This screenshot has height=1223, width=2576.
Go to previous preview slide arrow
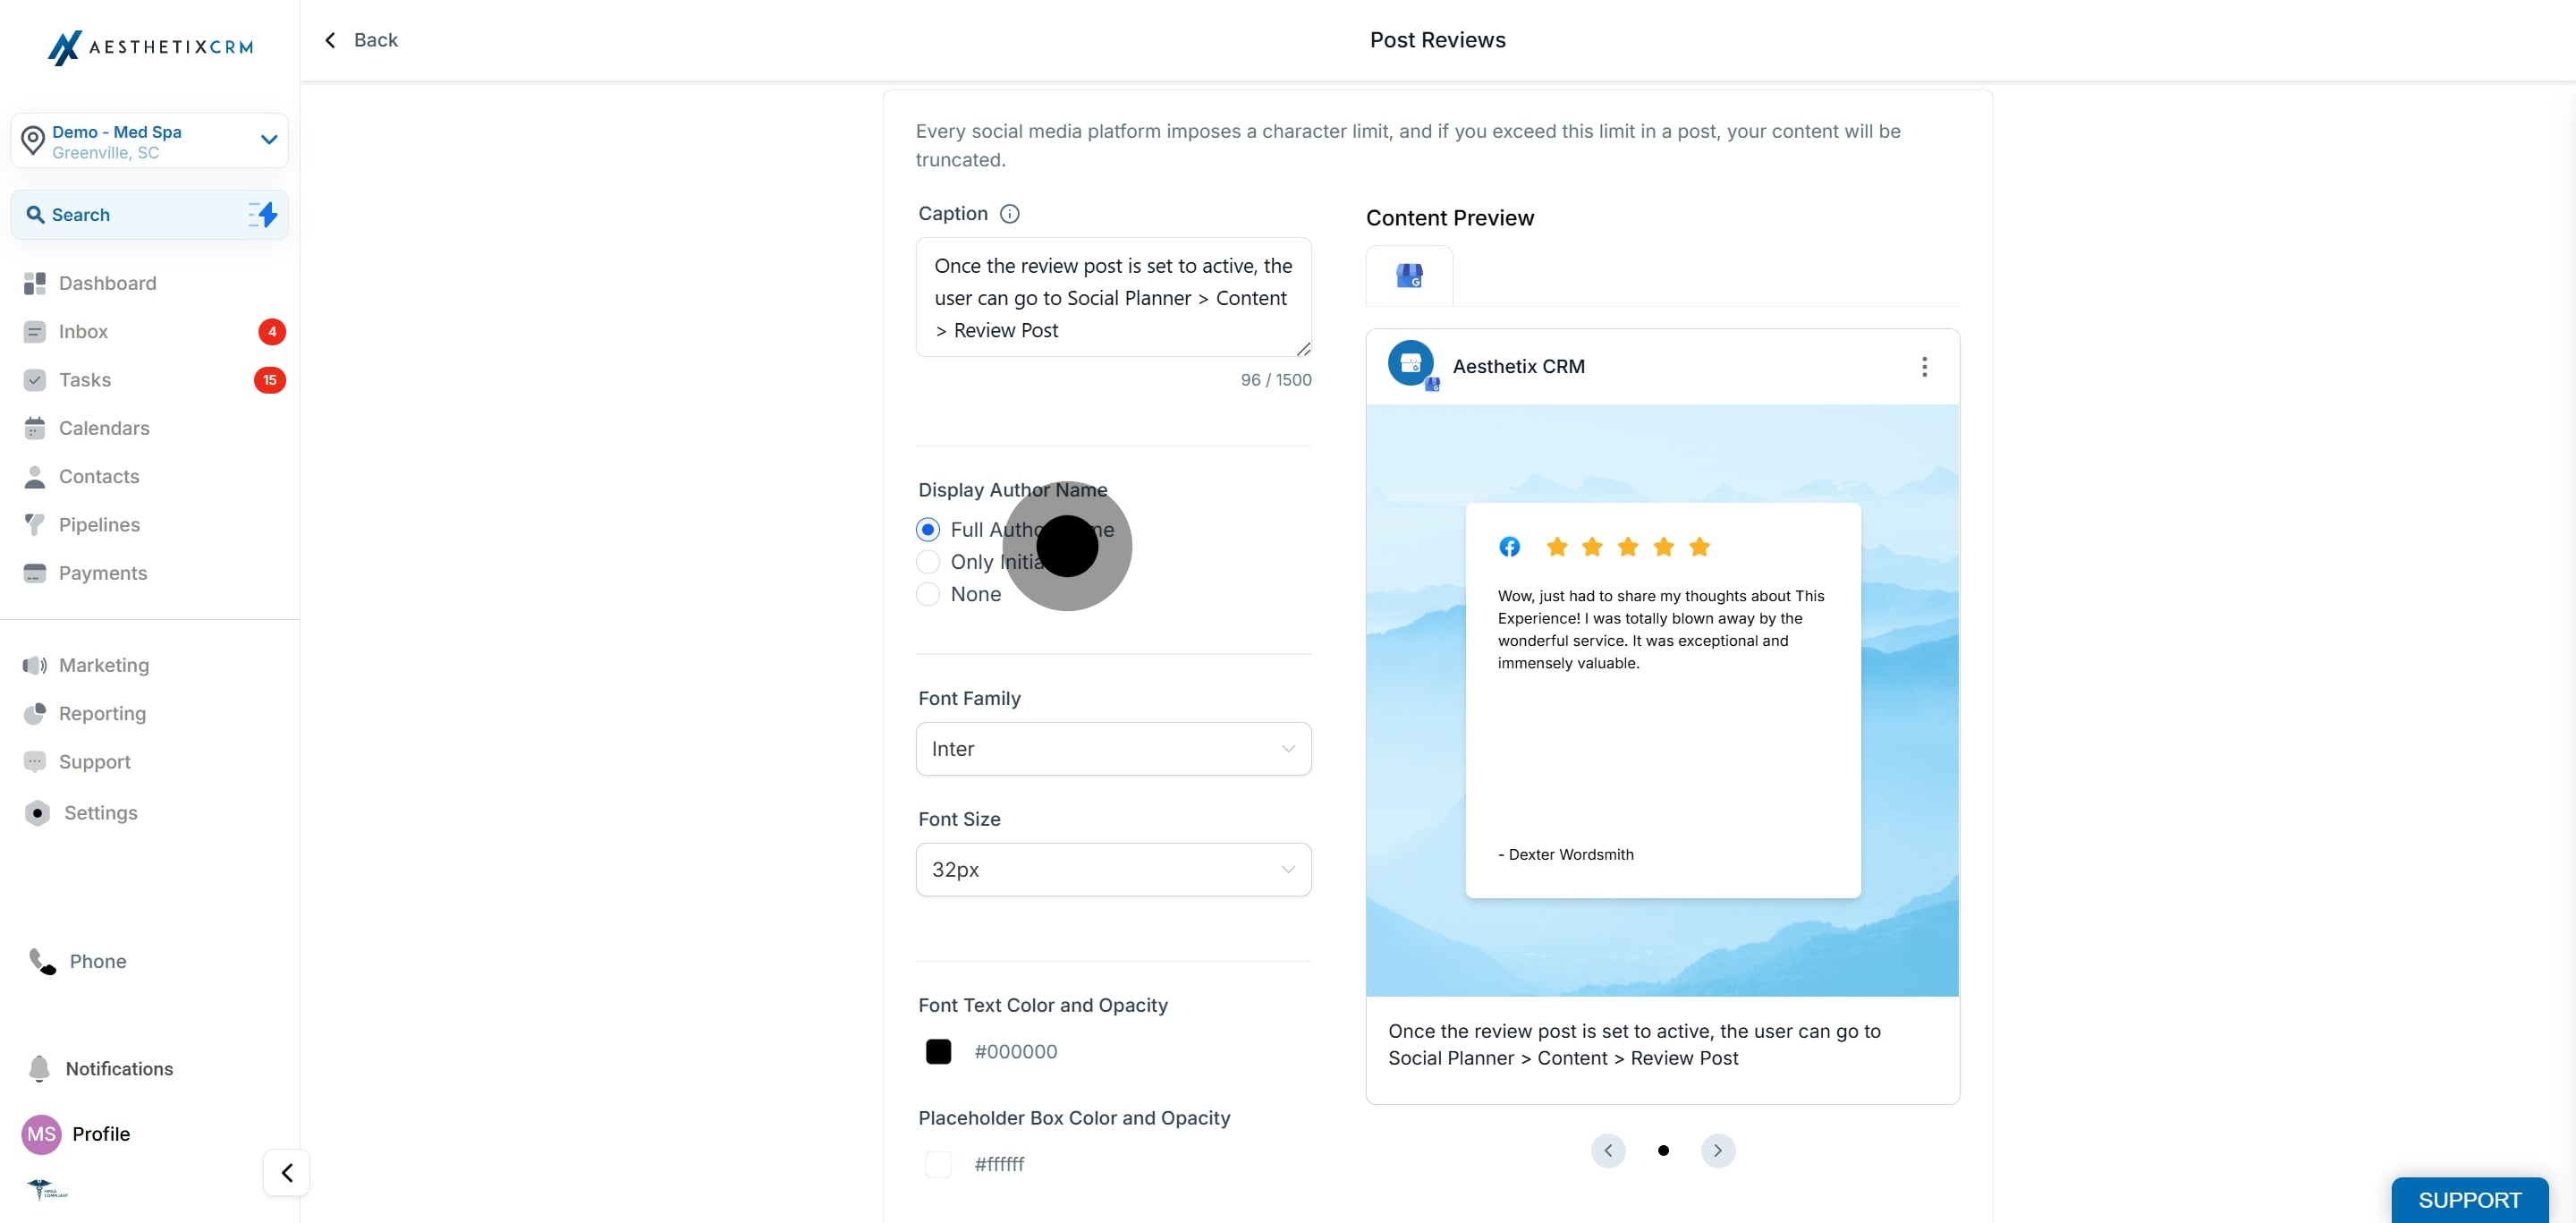coord(1607,1150)
